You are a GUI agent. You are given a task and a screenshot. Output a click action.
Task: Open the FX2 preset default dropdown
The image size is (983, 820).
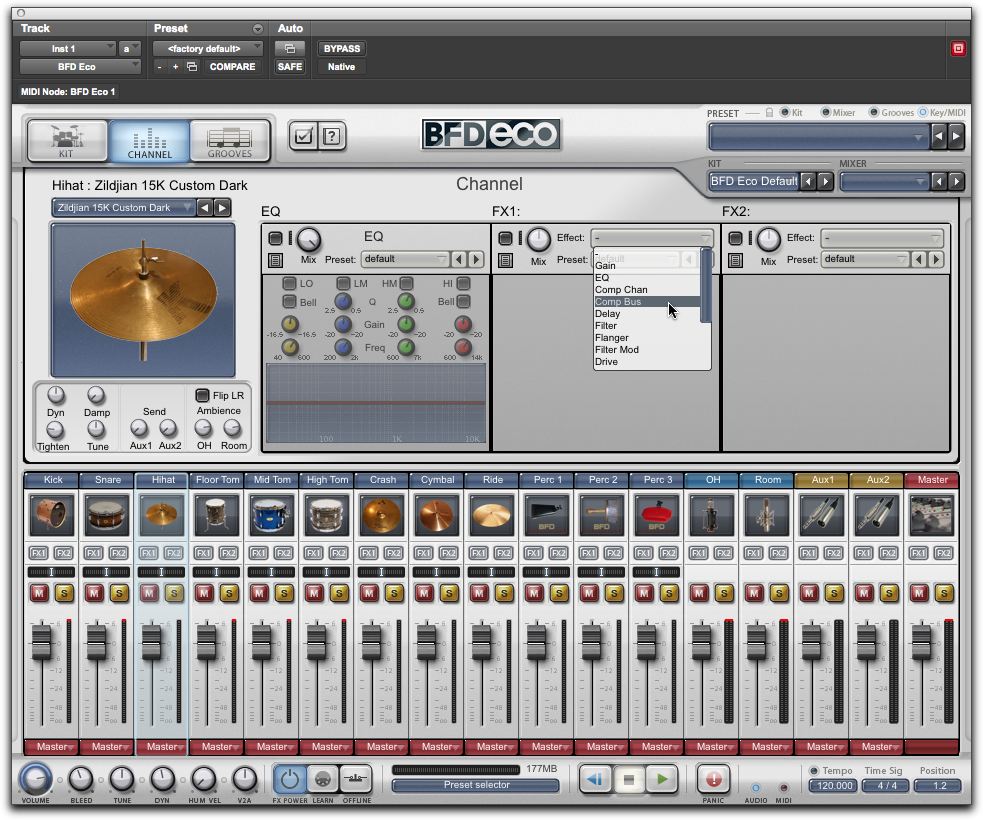pos(866,259)
